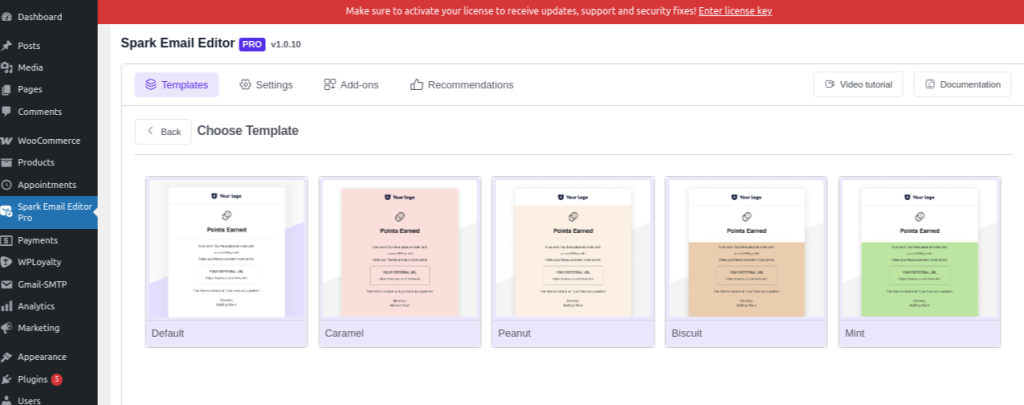Choose the Mint template thumbnail

click(920, 249)
